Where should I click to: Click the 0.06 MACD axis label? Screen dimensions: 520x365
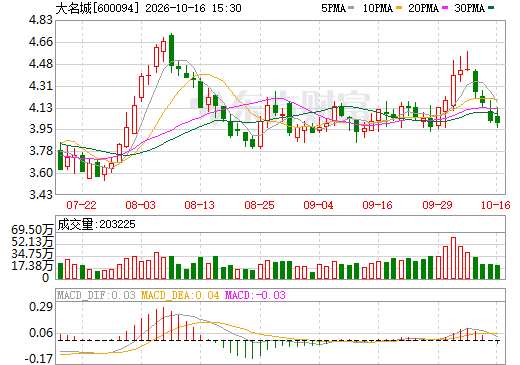pos(41,333)
